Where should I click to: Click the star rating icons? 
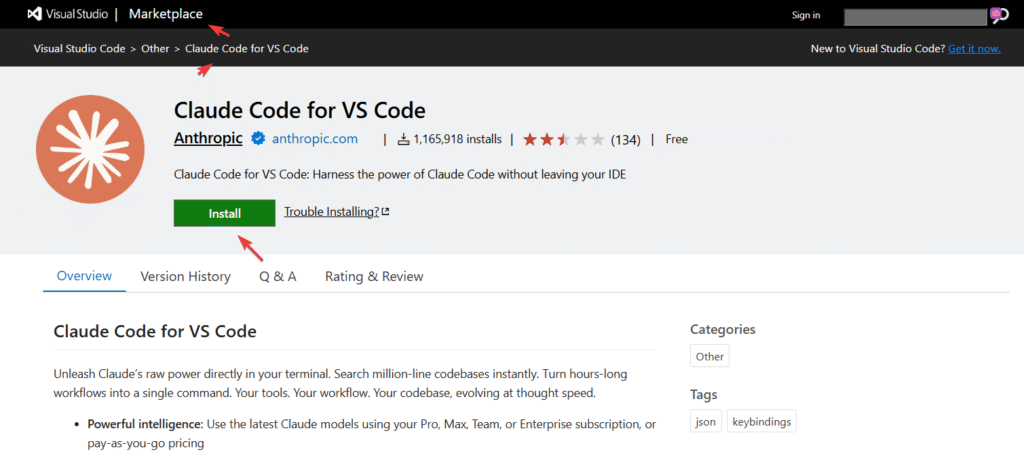click(x=565, y=139)
